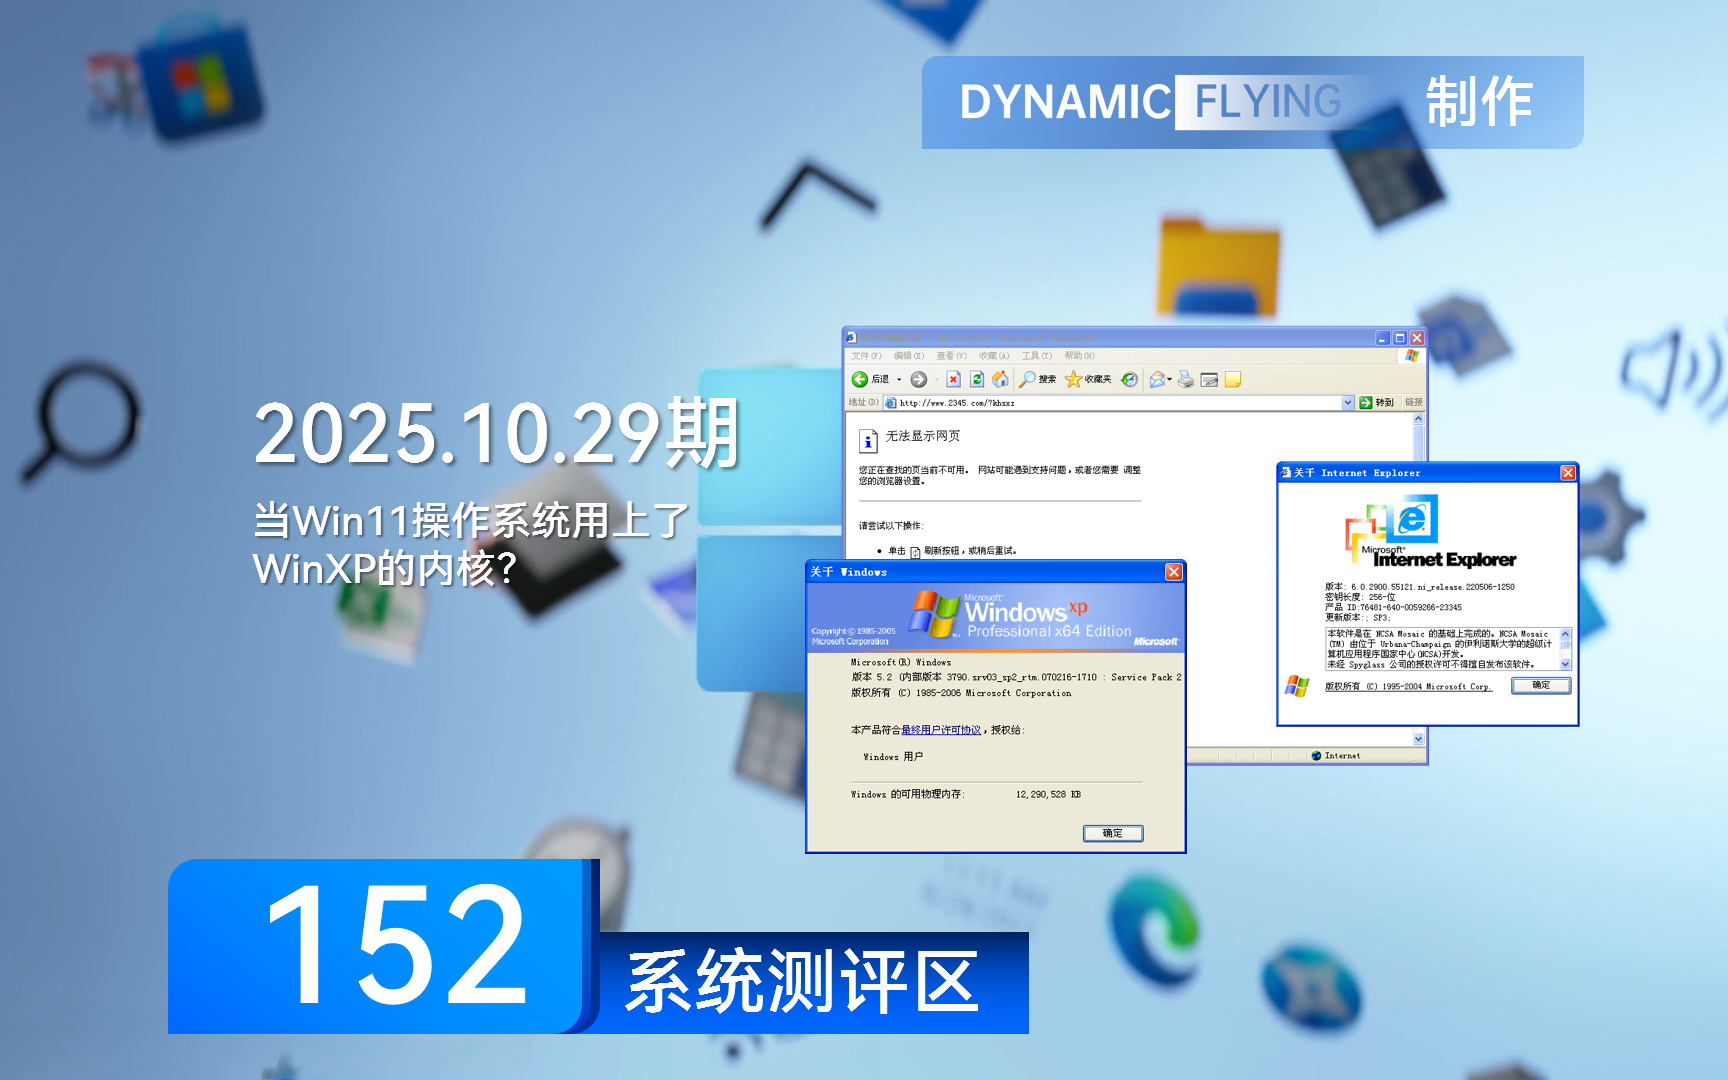
Task: Click the IE Forward arrow icon
Action: coord(918,379)
